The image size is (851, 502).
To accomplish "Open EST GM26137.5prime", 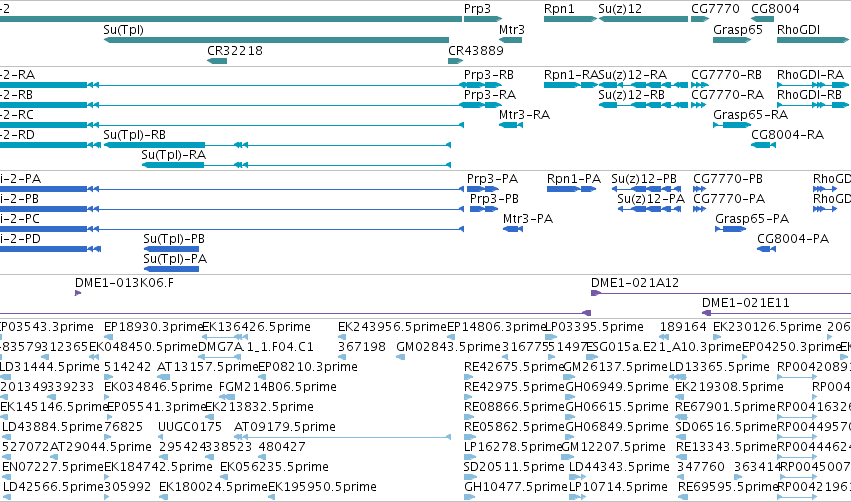I will click(x=615, y=367).
